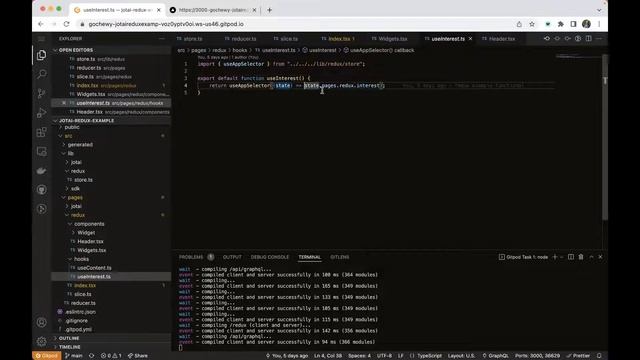Switch to the Header.tsx editor tab
The width and height of the screenshot is (640, 360).
click(502, 39)
